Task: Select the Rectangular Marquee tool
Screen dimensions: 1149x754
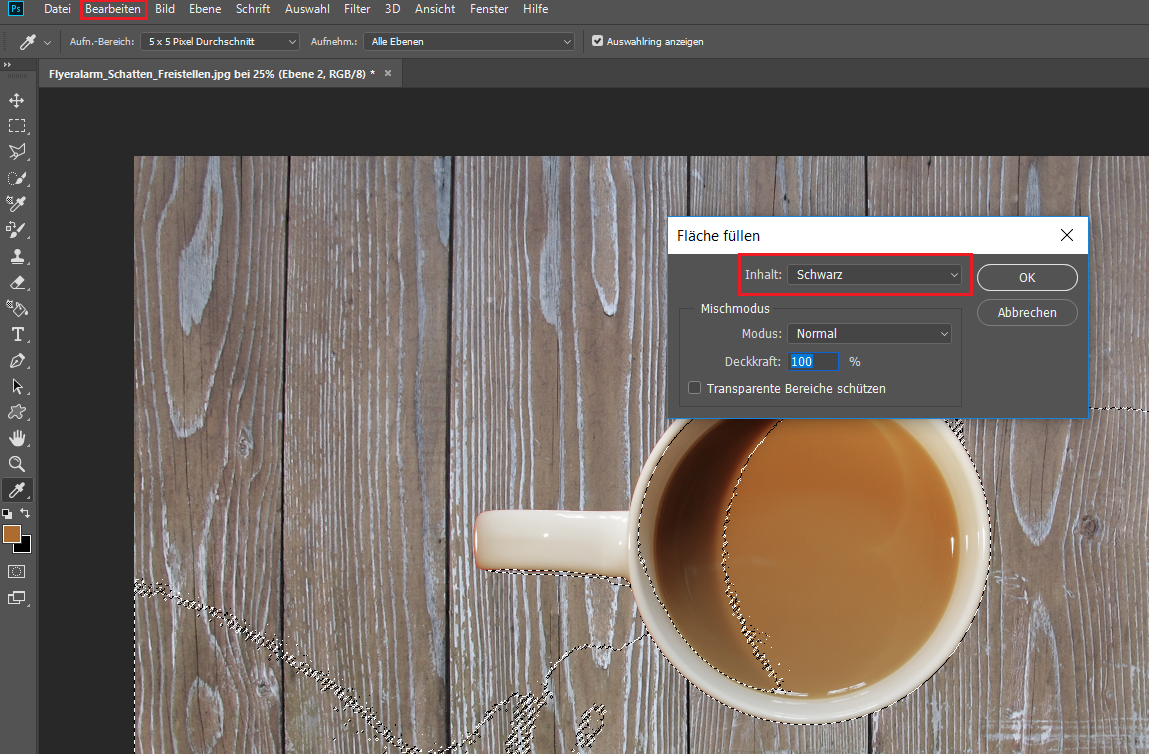Action: 17,126
